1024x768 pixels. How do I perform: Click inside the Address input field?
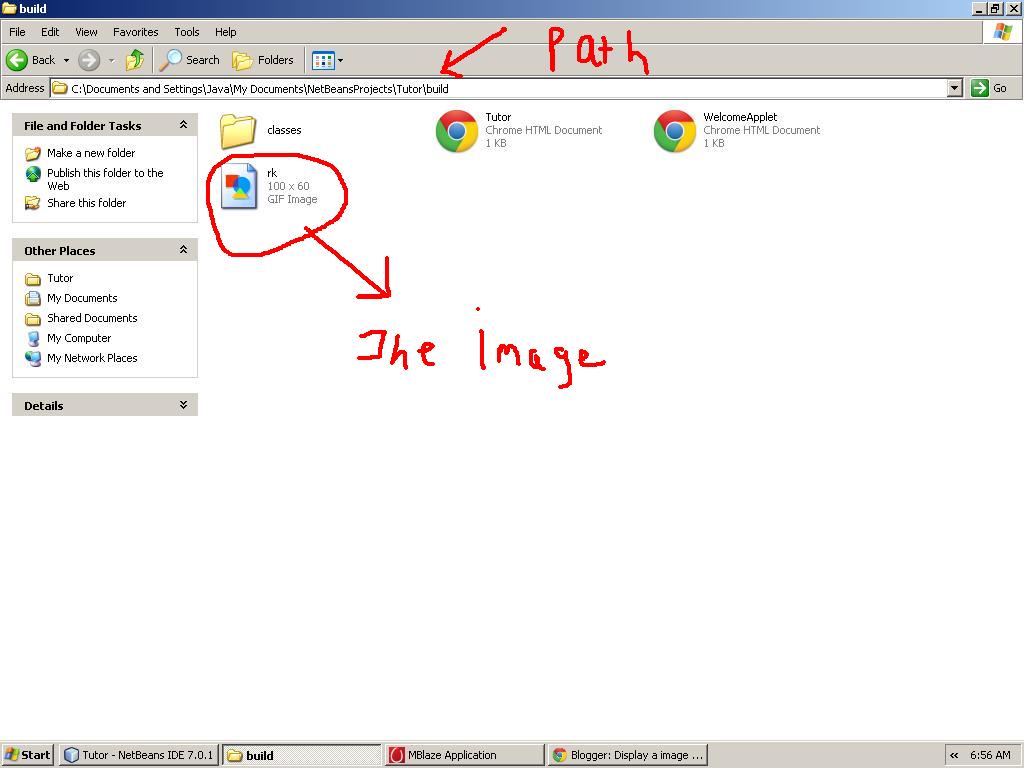point(400,88)
